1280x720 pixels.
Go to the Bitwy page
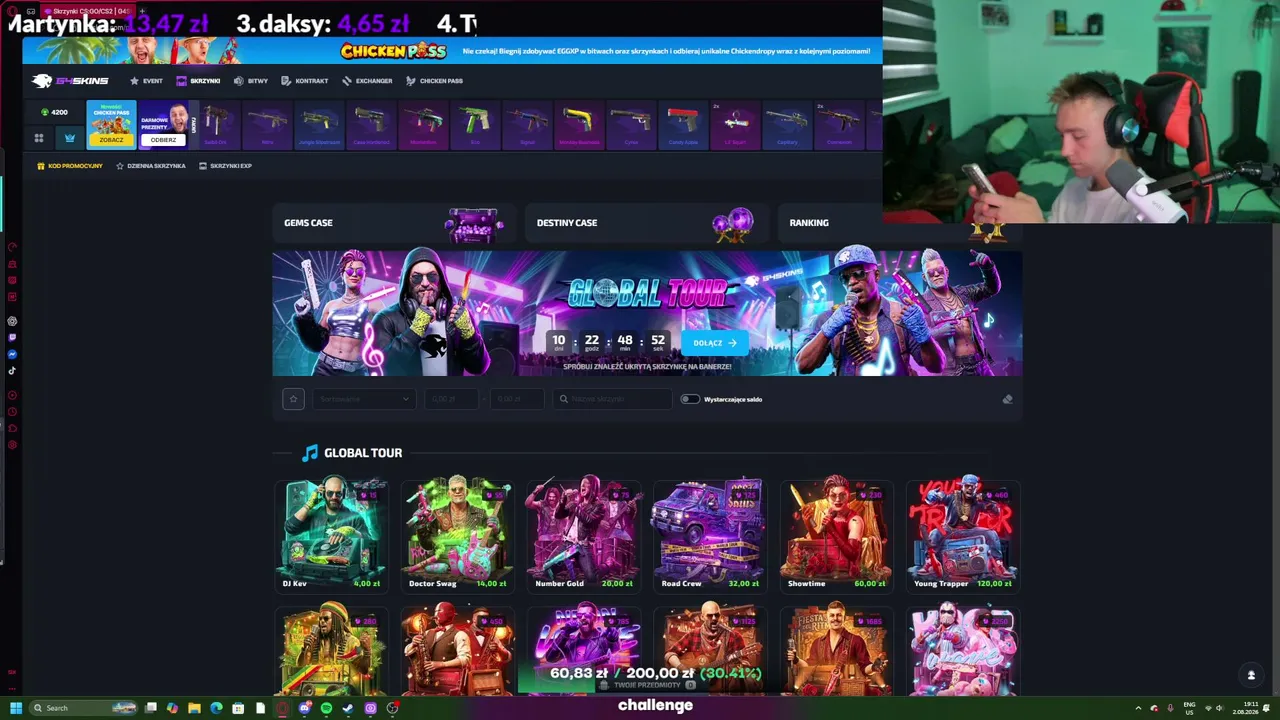[251, 81]
